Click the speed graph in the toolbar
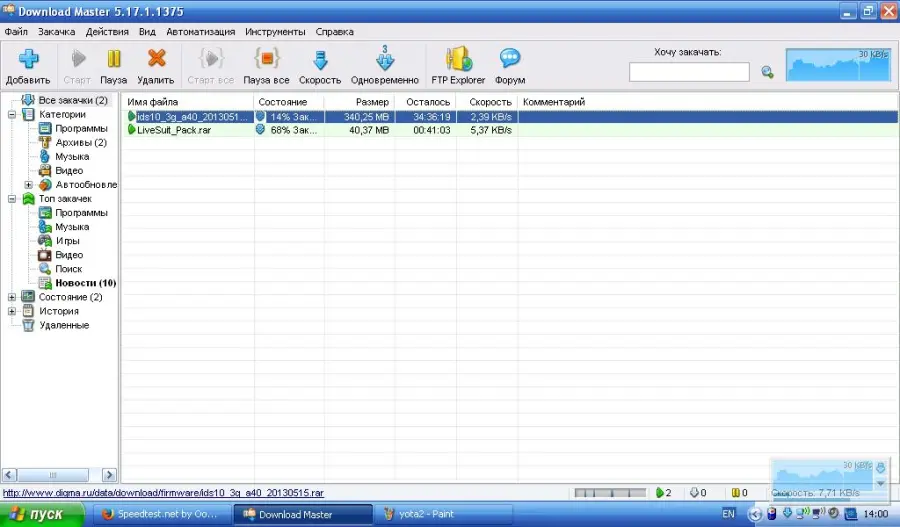Image resolution: width=900 pixels, height=527 pixels. click(838, 64)
